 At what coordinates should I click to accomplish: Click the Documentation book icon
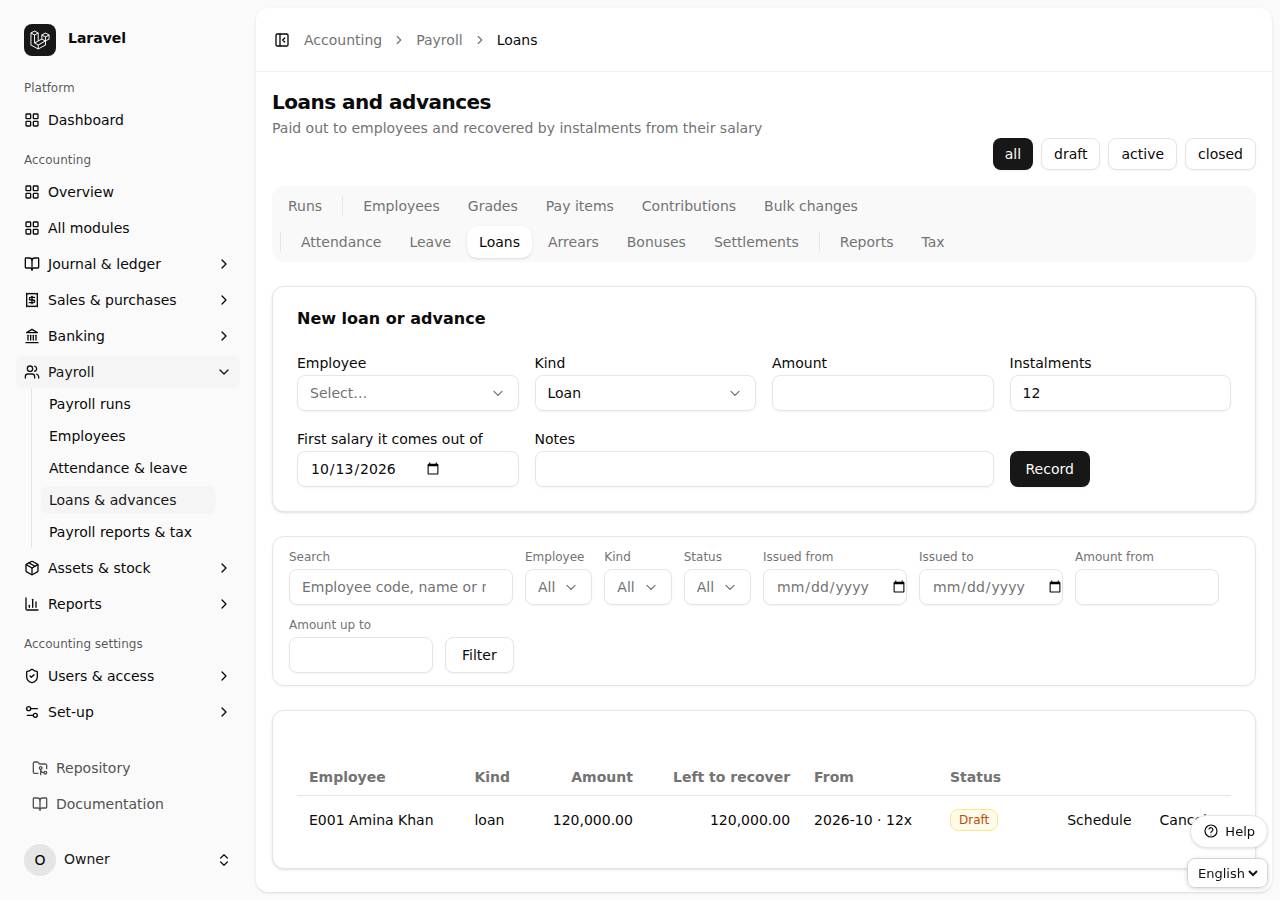pyautogui.click(x=40, y=804)
